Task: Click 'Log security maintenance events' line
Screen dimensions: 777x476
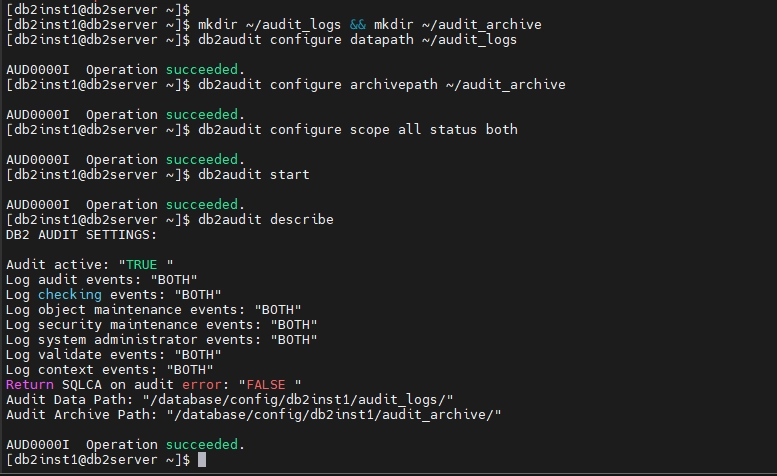Action: (162, 325)
